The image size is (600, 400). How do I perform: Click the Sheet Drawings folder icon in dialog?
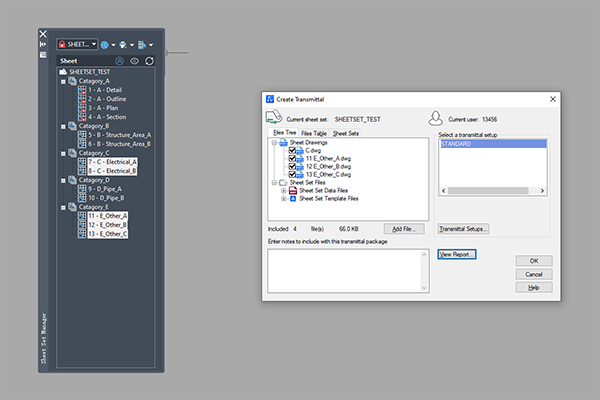(283, 142)
